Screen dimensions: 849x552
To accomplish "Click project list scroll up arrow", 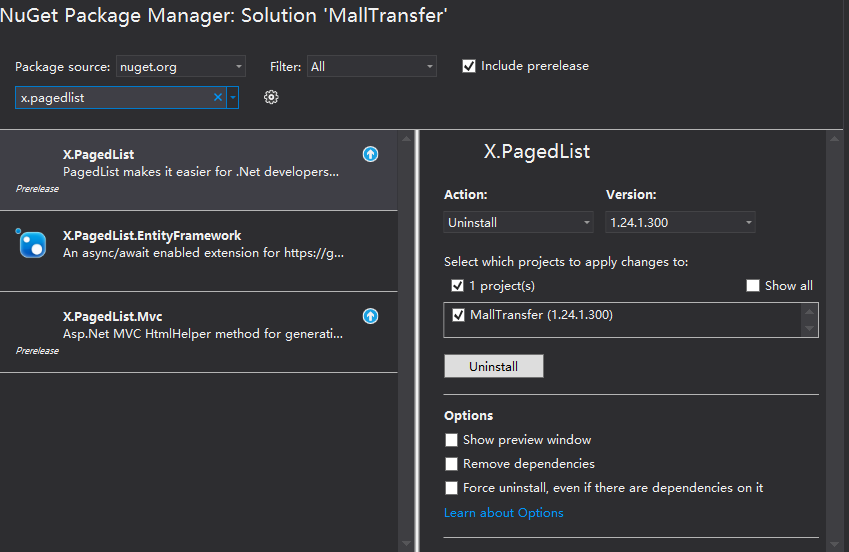I will coord(809,311).
